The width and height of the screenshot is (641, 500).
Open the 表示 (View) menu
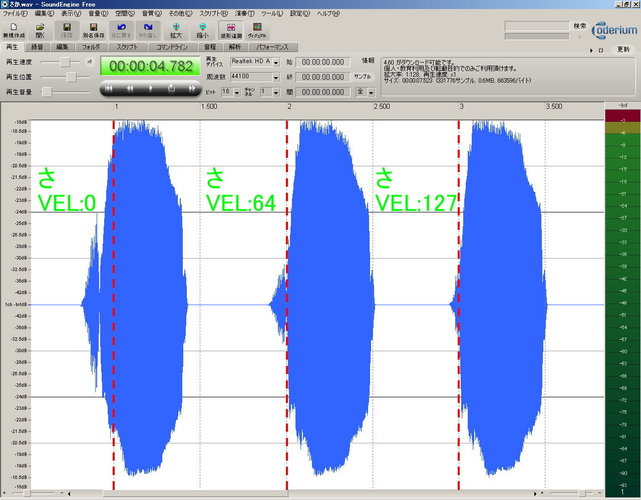point(71,13)
